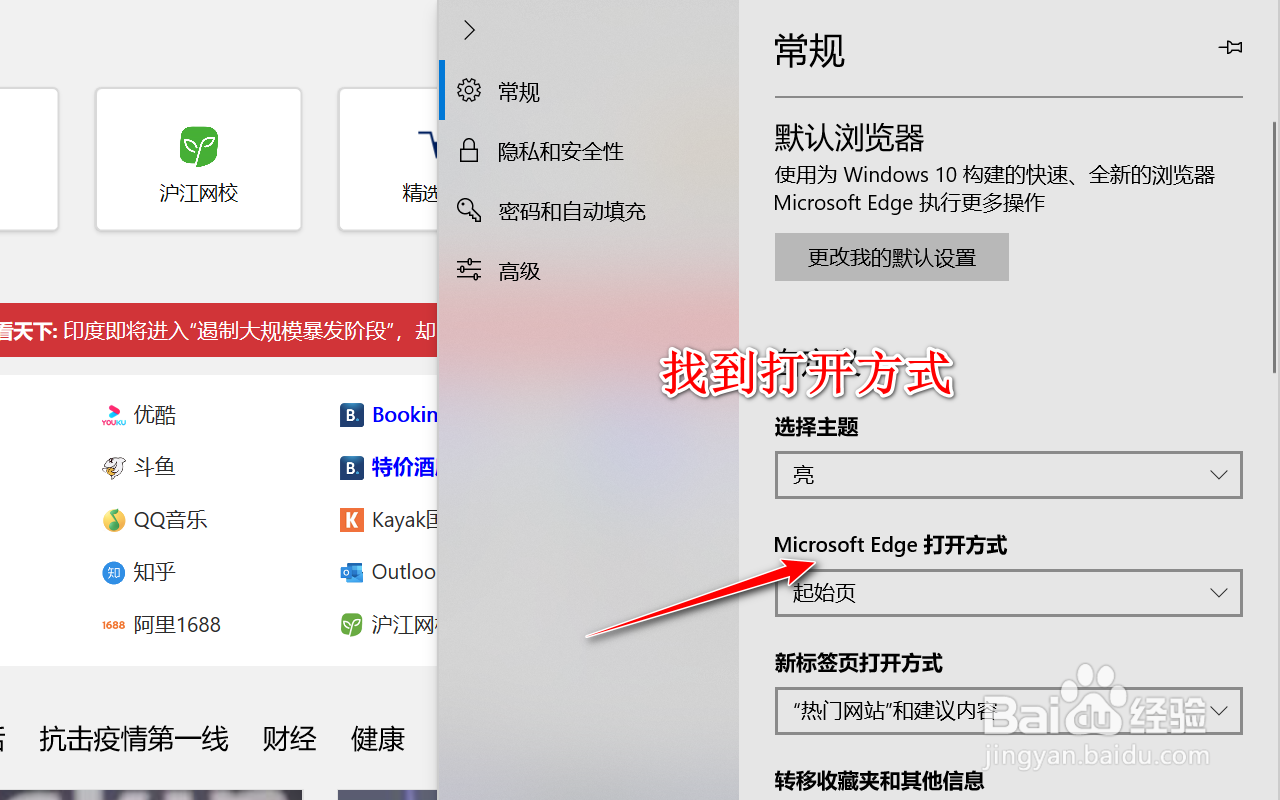
Task: Open the 知乎 link
Action: tap(155, 572)
